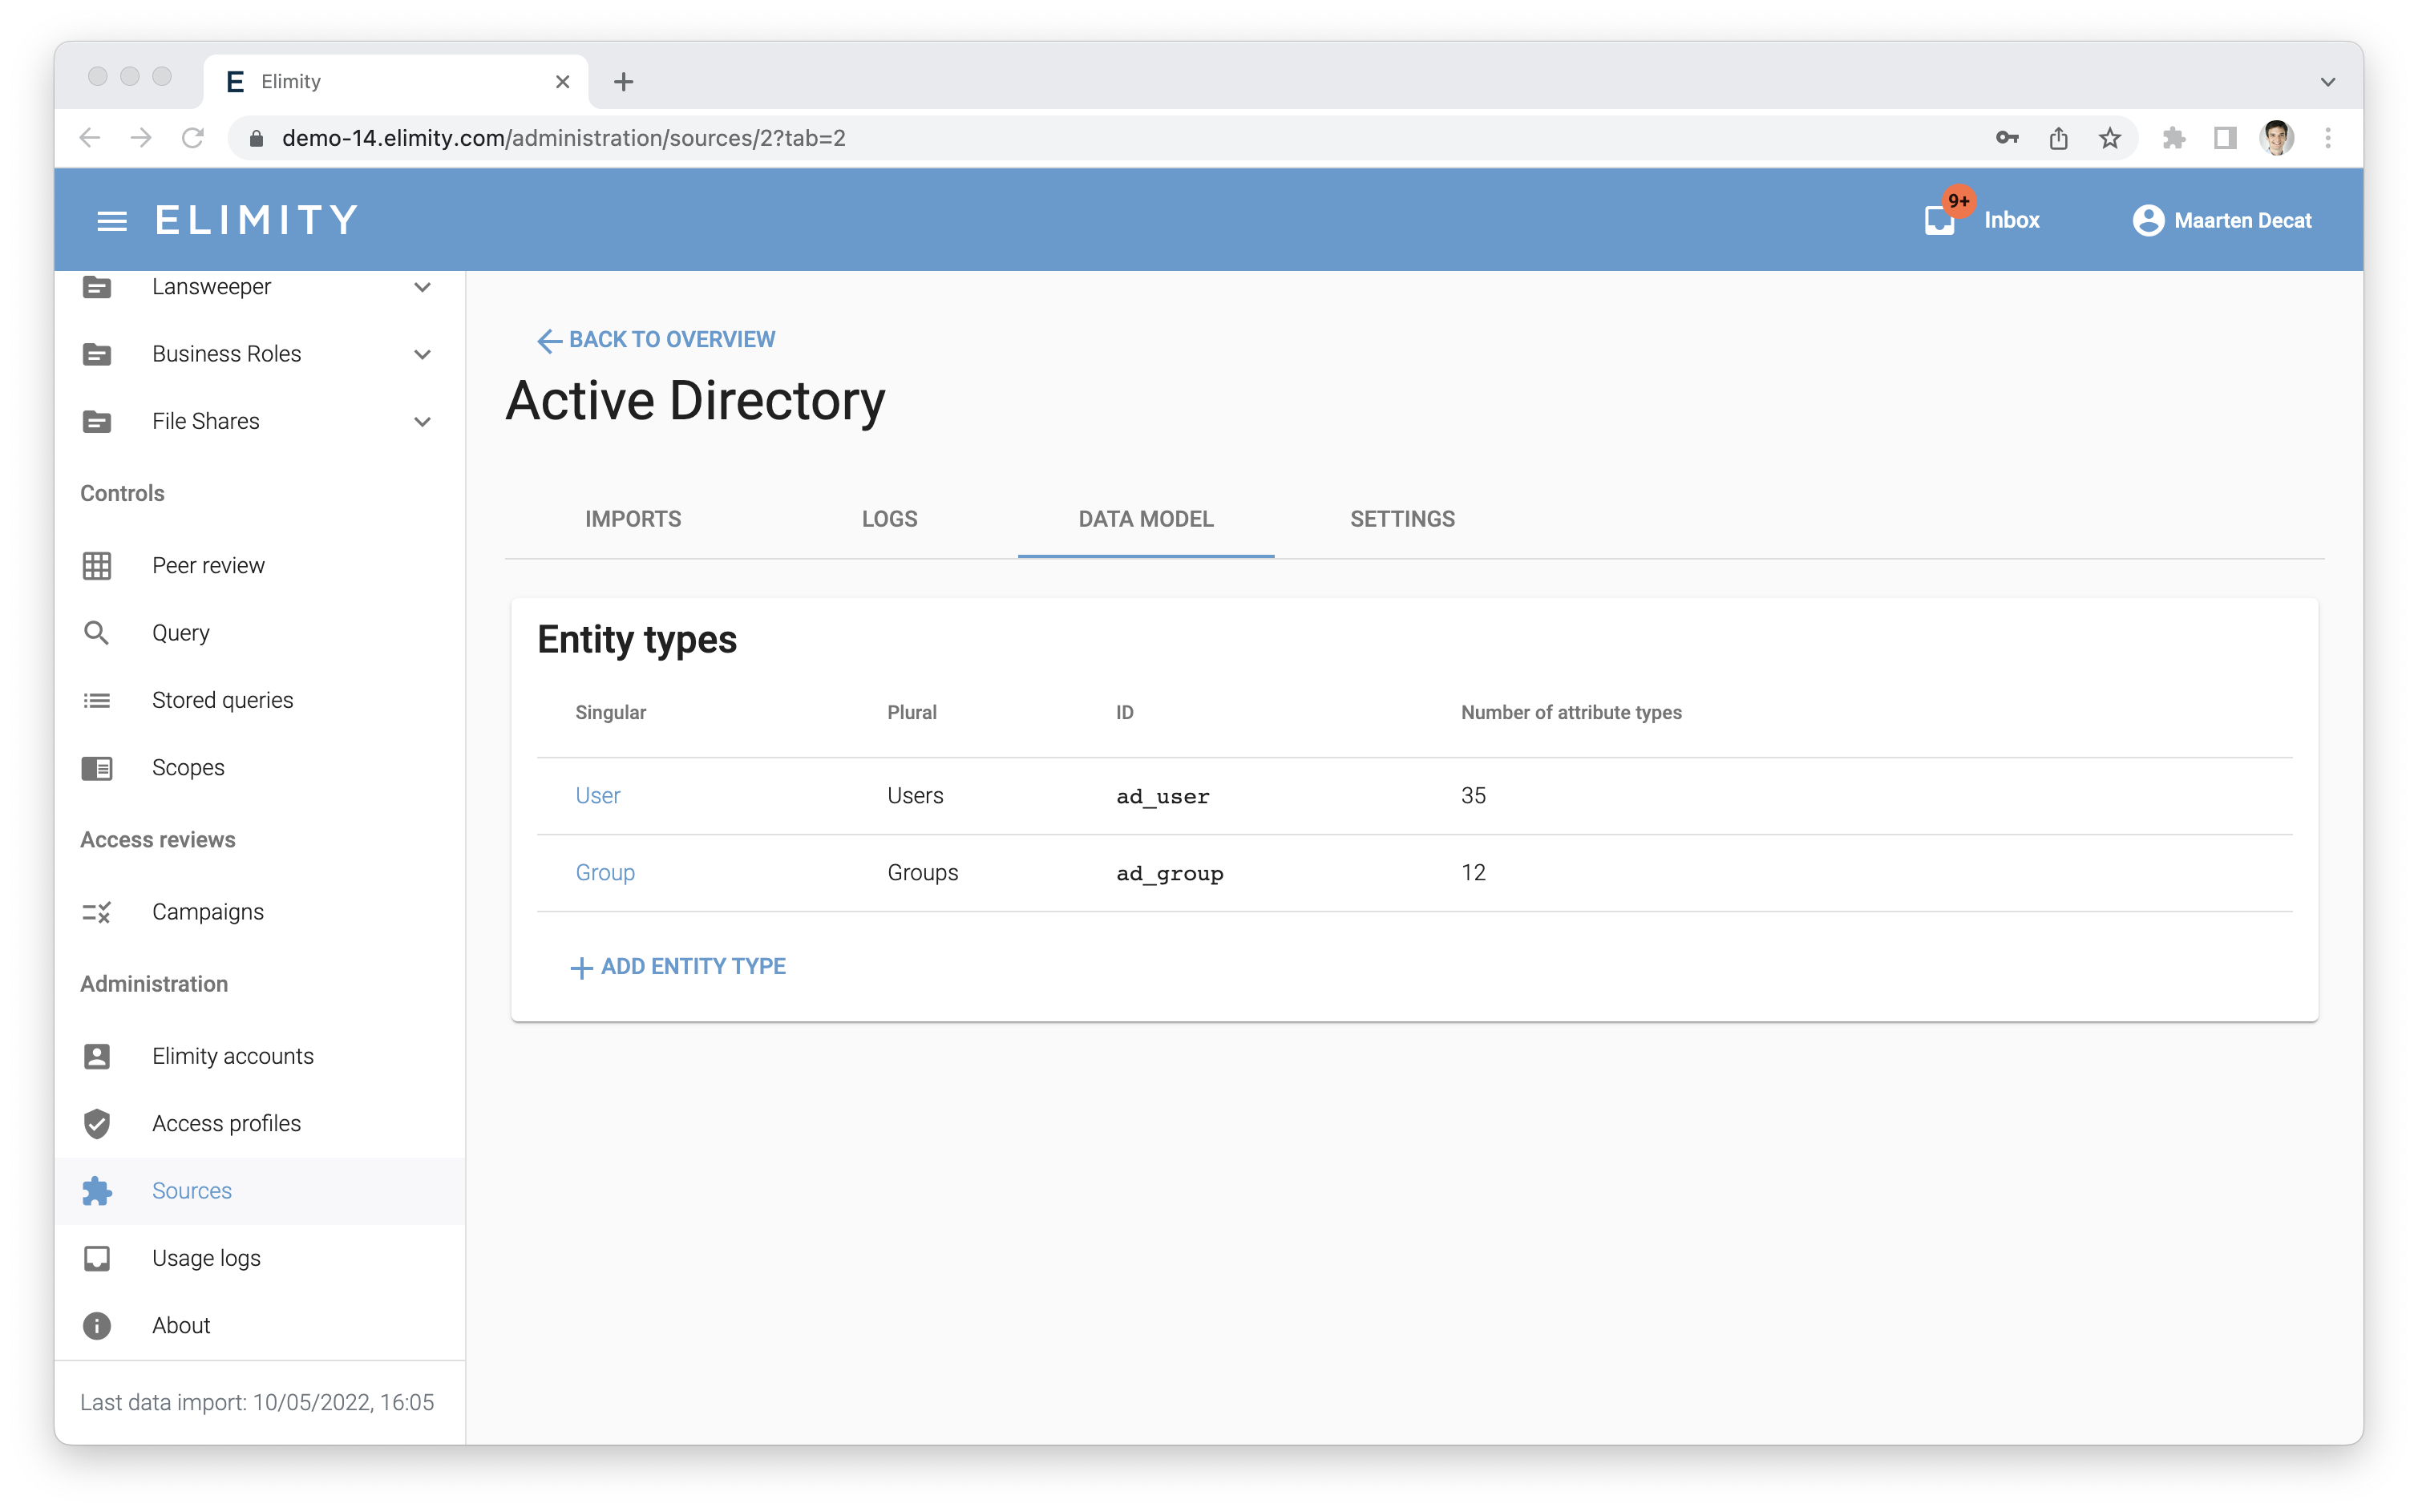
Task: Switch to the IMPORTS tab
Action: point(633,519)
